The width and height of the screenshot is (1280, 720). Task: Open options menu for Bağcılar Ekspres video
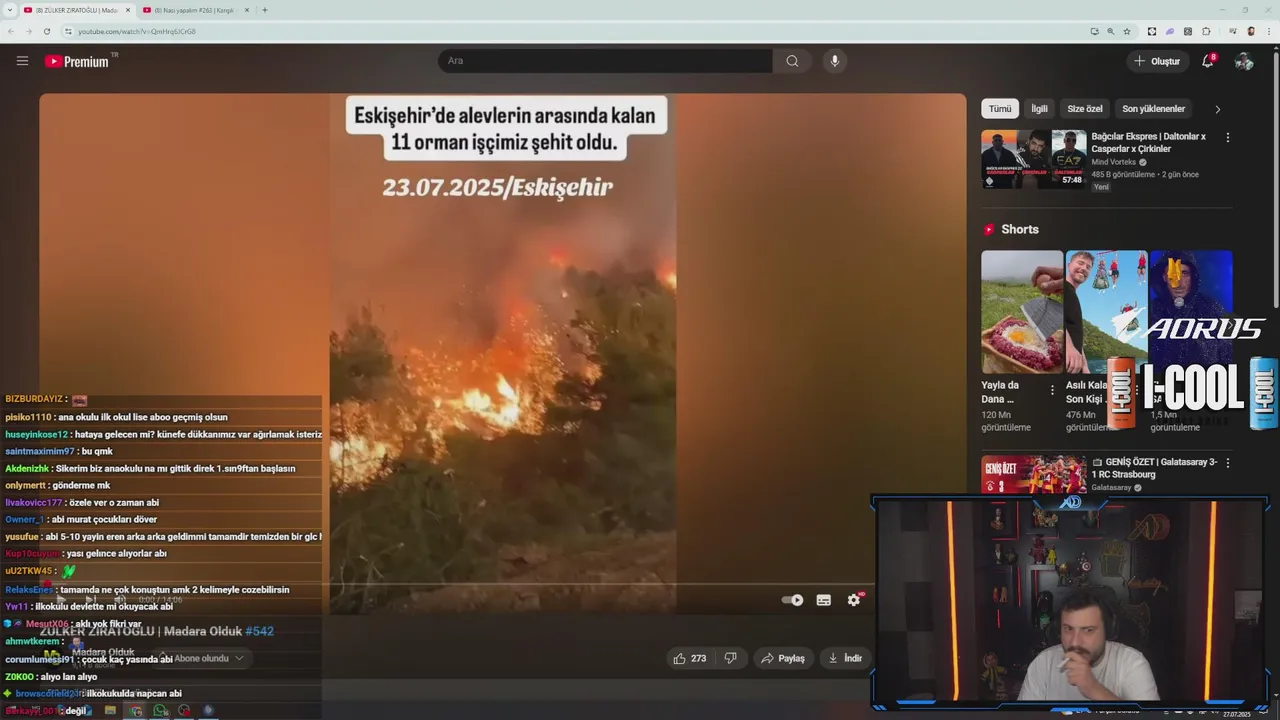pyautogui.click(x=1228, y=138)
